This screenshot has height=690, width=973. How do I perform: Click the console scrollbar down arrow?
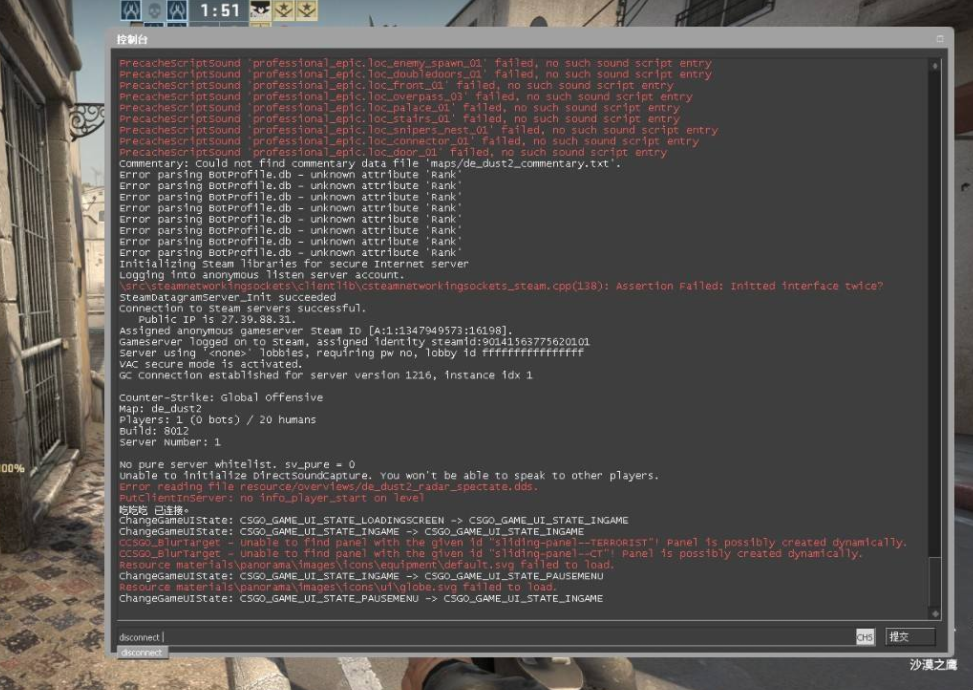pos(935,614)
